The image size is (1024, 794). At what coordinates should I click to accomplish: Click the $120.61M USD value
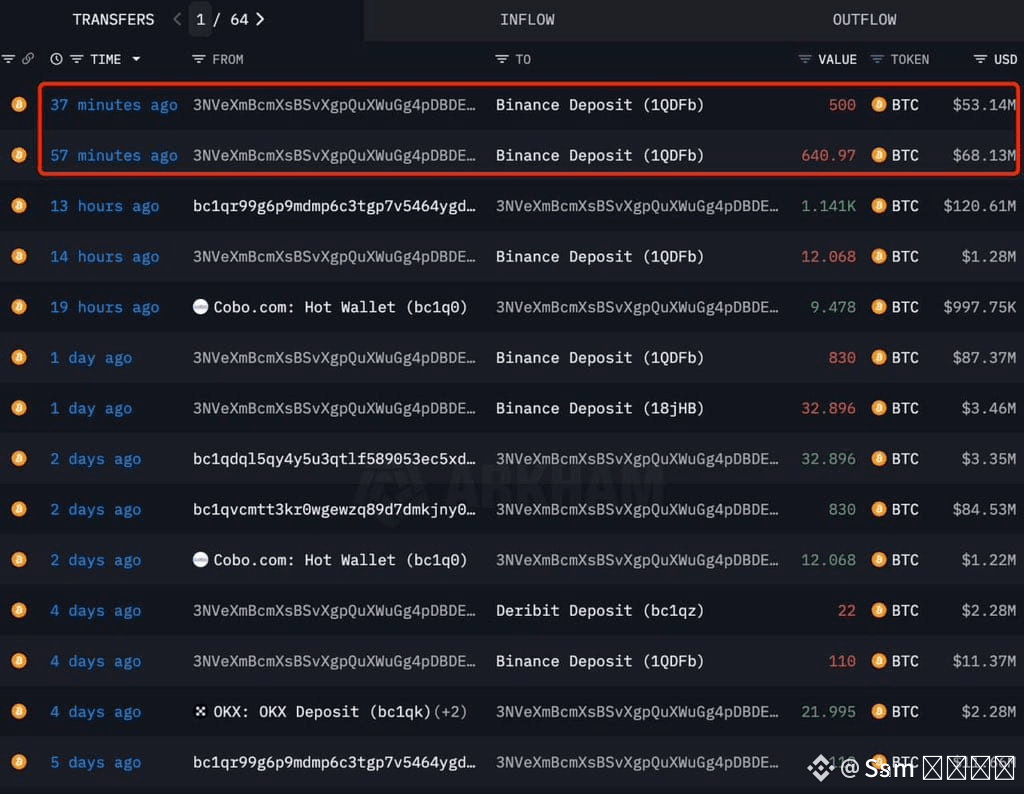point(979,206)
